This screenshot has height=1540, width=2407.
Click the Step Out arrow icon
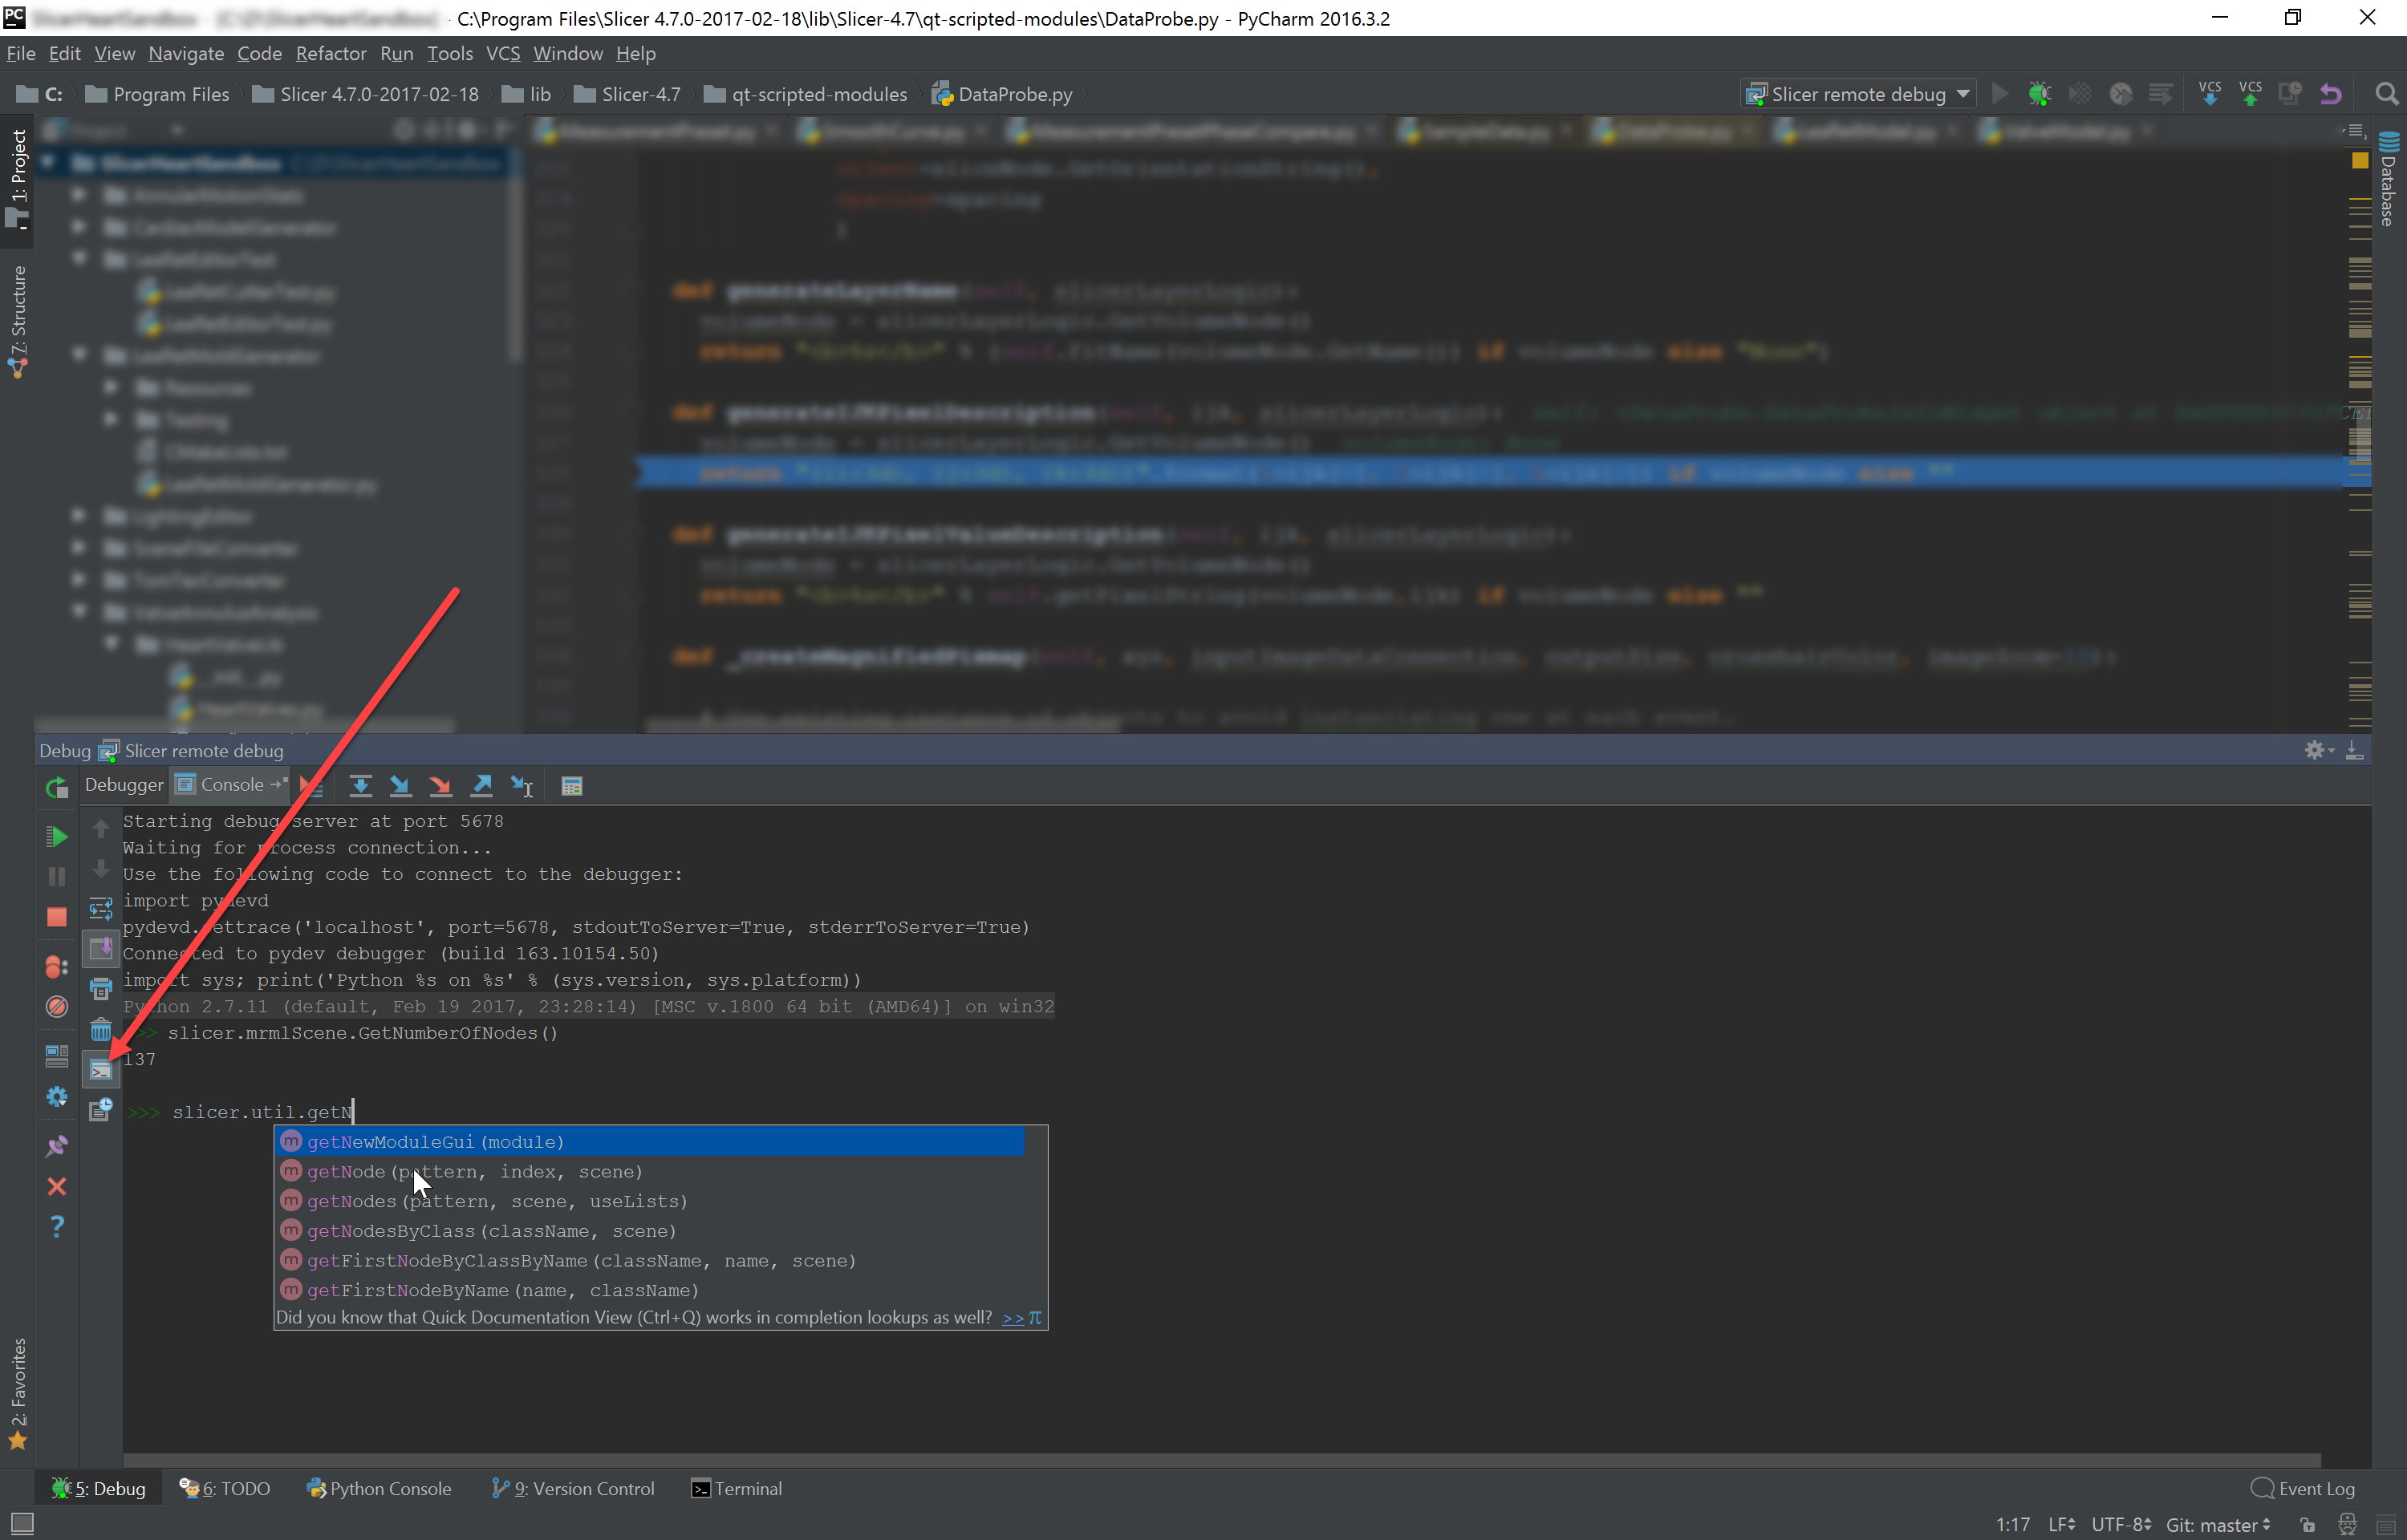(481, 786)
